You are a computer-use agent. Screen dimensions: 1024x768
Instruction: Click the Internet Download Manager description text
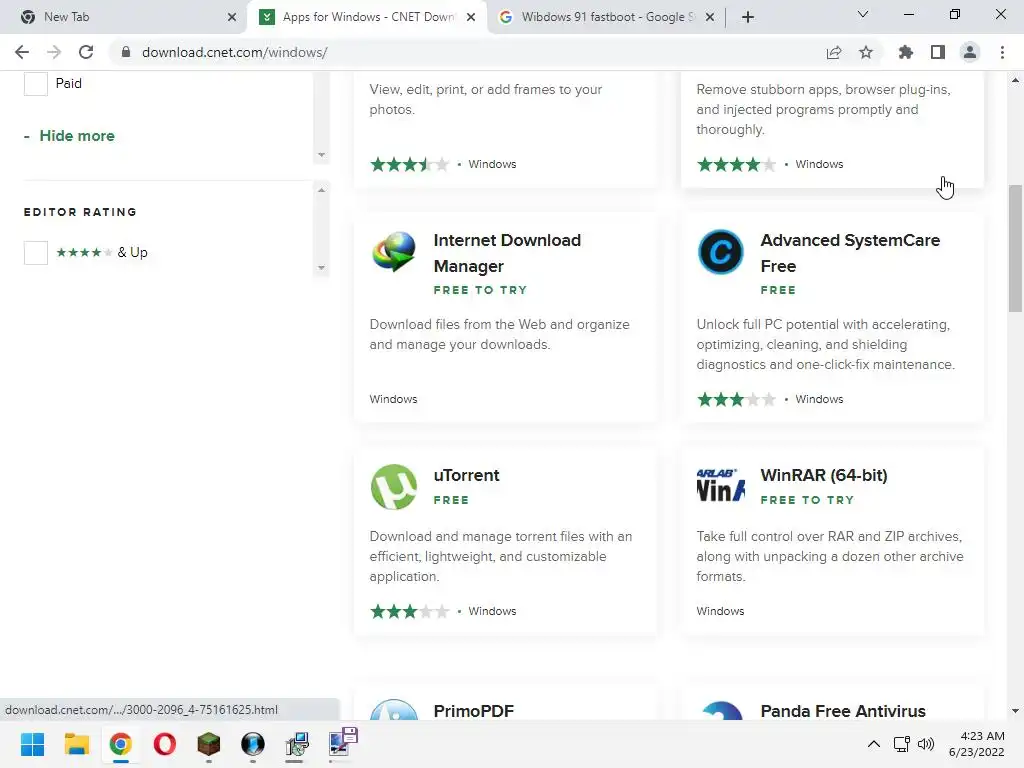[500, 334]
